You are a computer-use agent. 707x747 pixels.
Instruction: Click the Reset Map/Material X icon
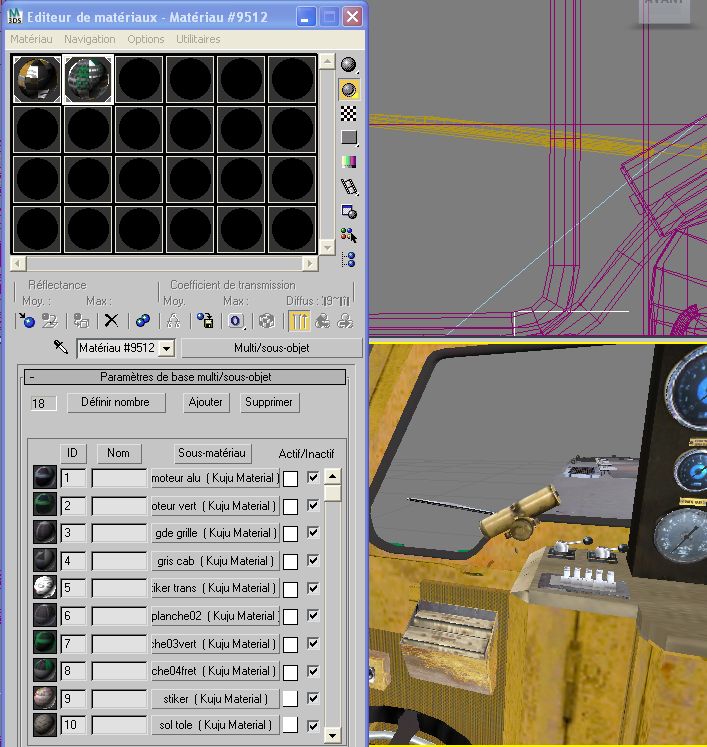coord(111,321)
